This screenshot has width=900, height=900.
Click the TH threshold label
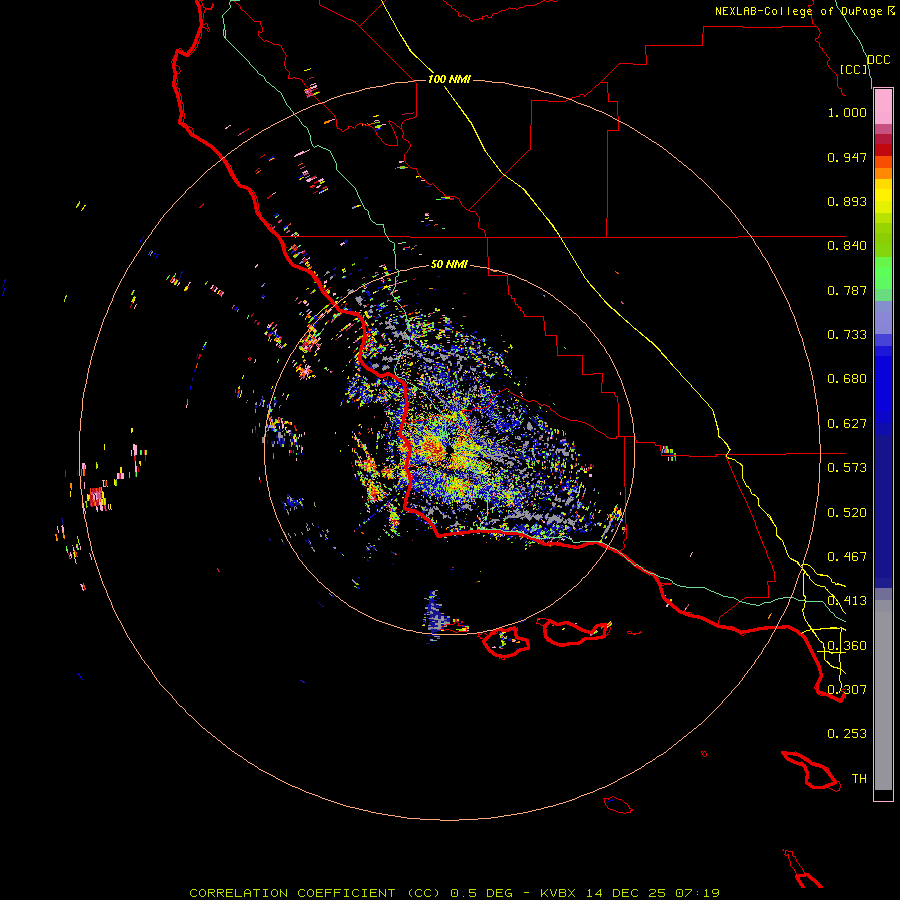[x=859, y=779]
